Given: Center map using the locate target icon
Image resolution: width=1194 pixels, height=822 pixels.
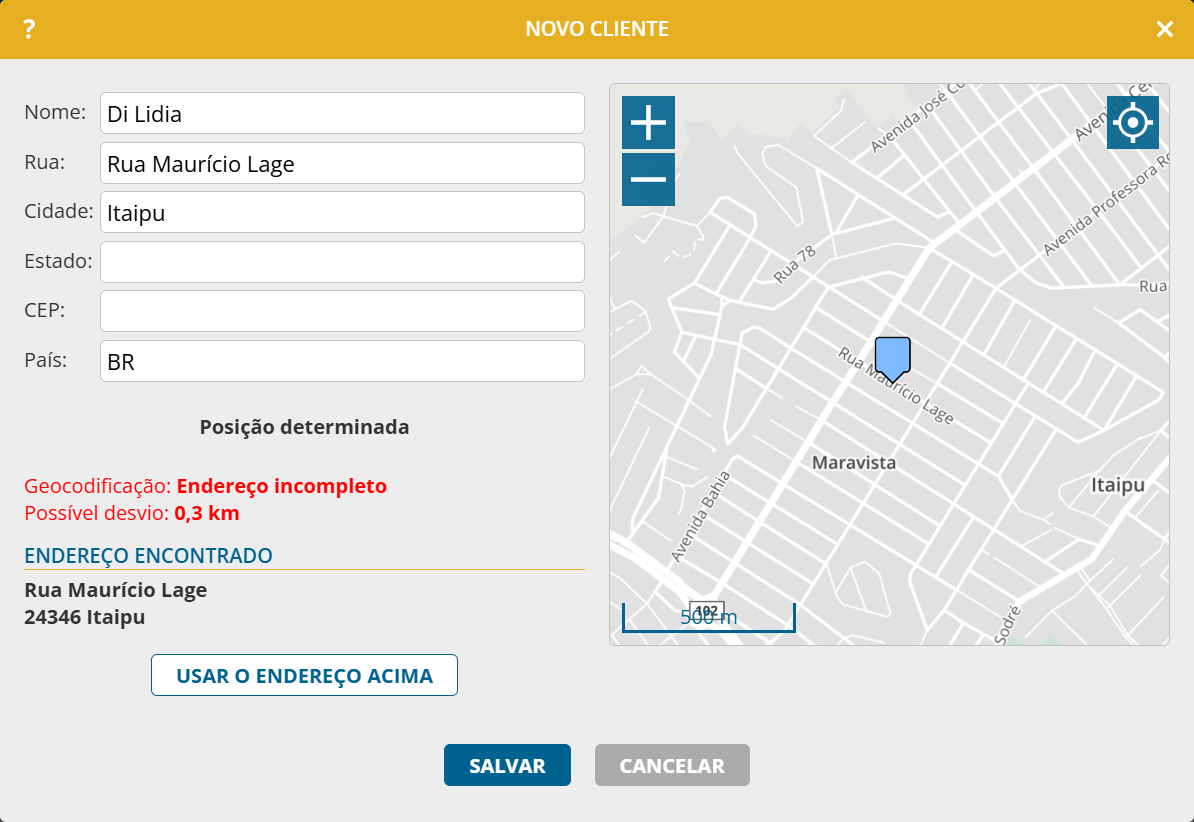Looking at the screenshot, I should coord(1132,122).
